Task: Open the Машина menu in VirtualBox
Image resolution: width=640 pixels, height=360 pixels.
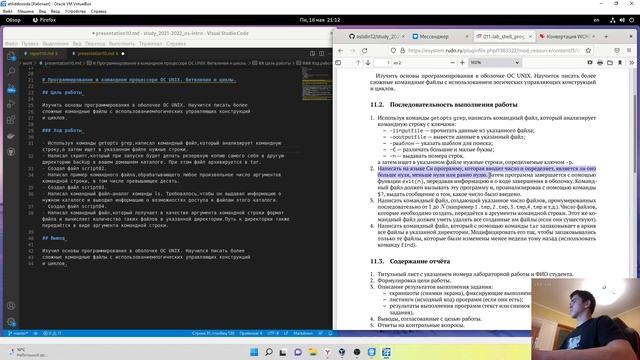Action: point(25,11)
